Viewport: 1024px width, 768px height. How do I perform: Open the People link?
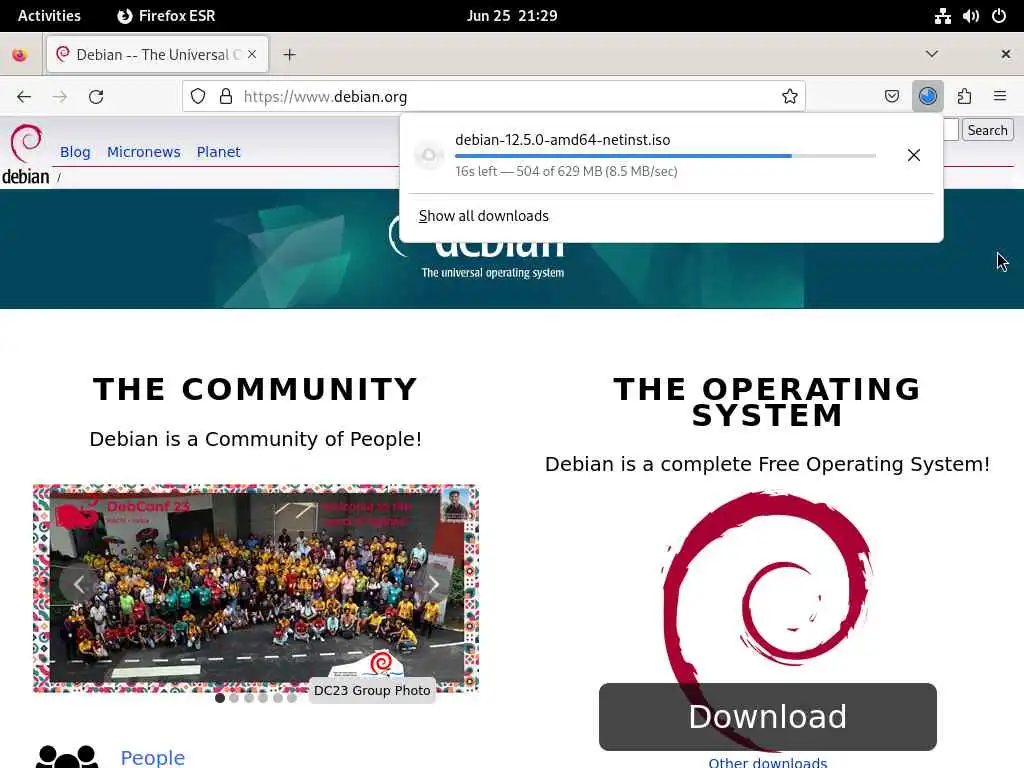click(153, 758)
